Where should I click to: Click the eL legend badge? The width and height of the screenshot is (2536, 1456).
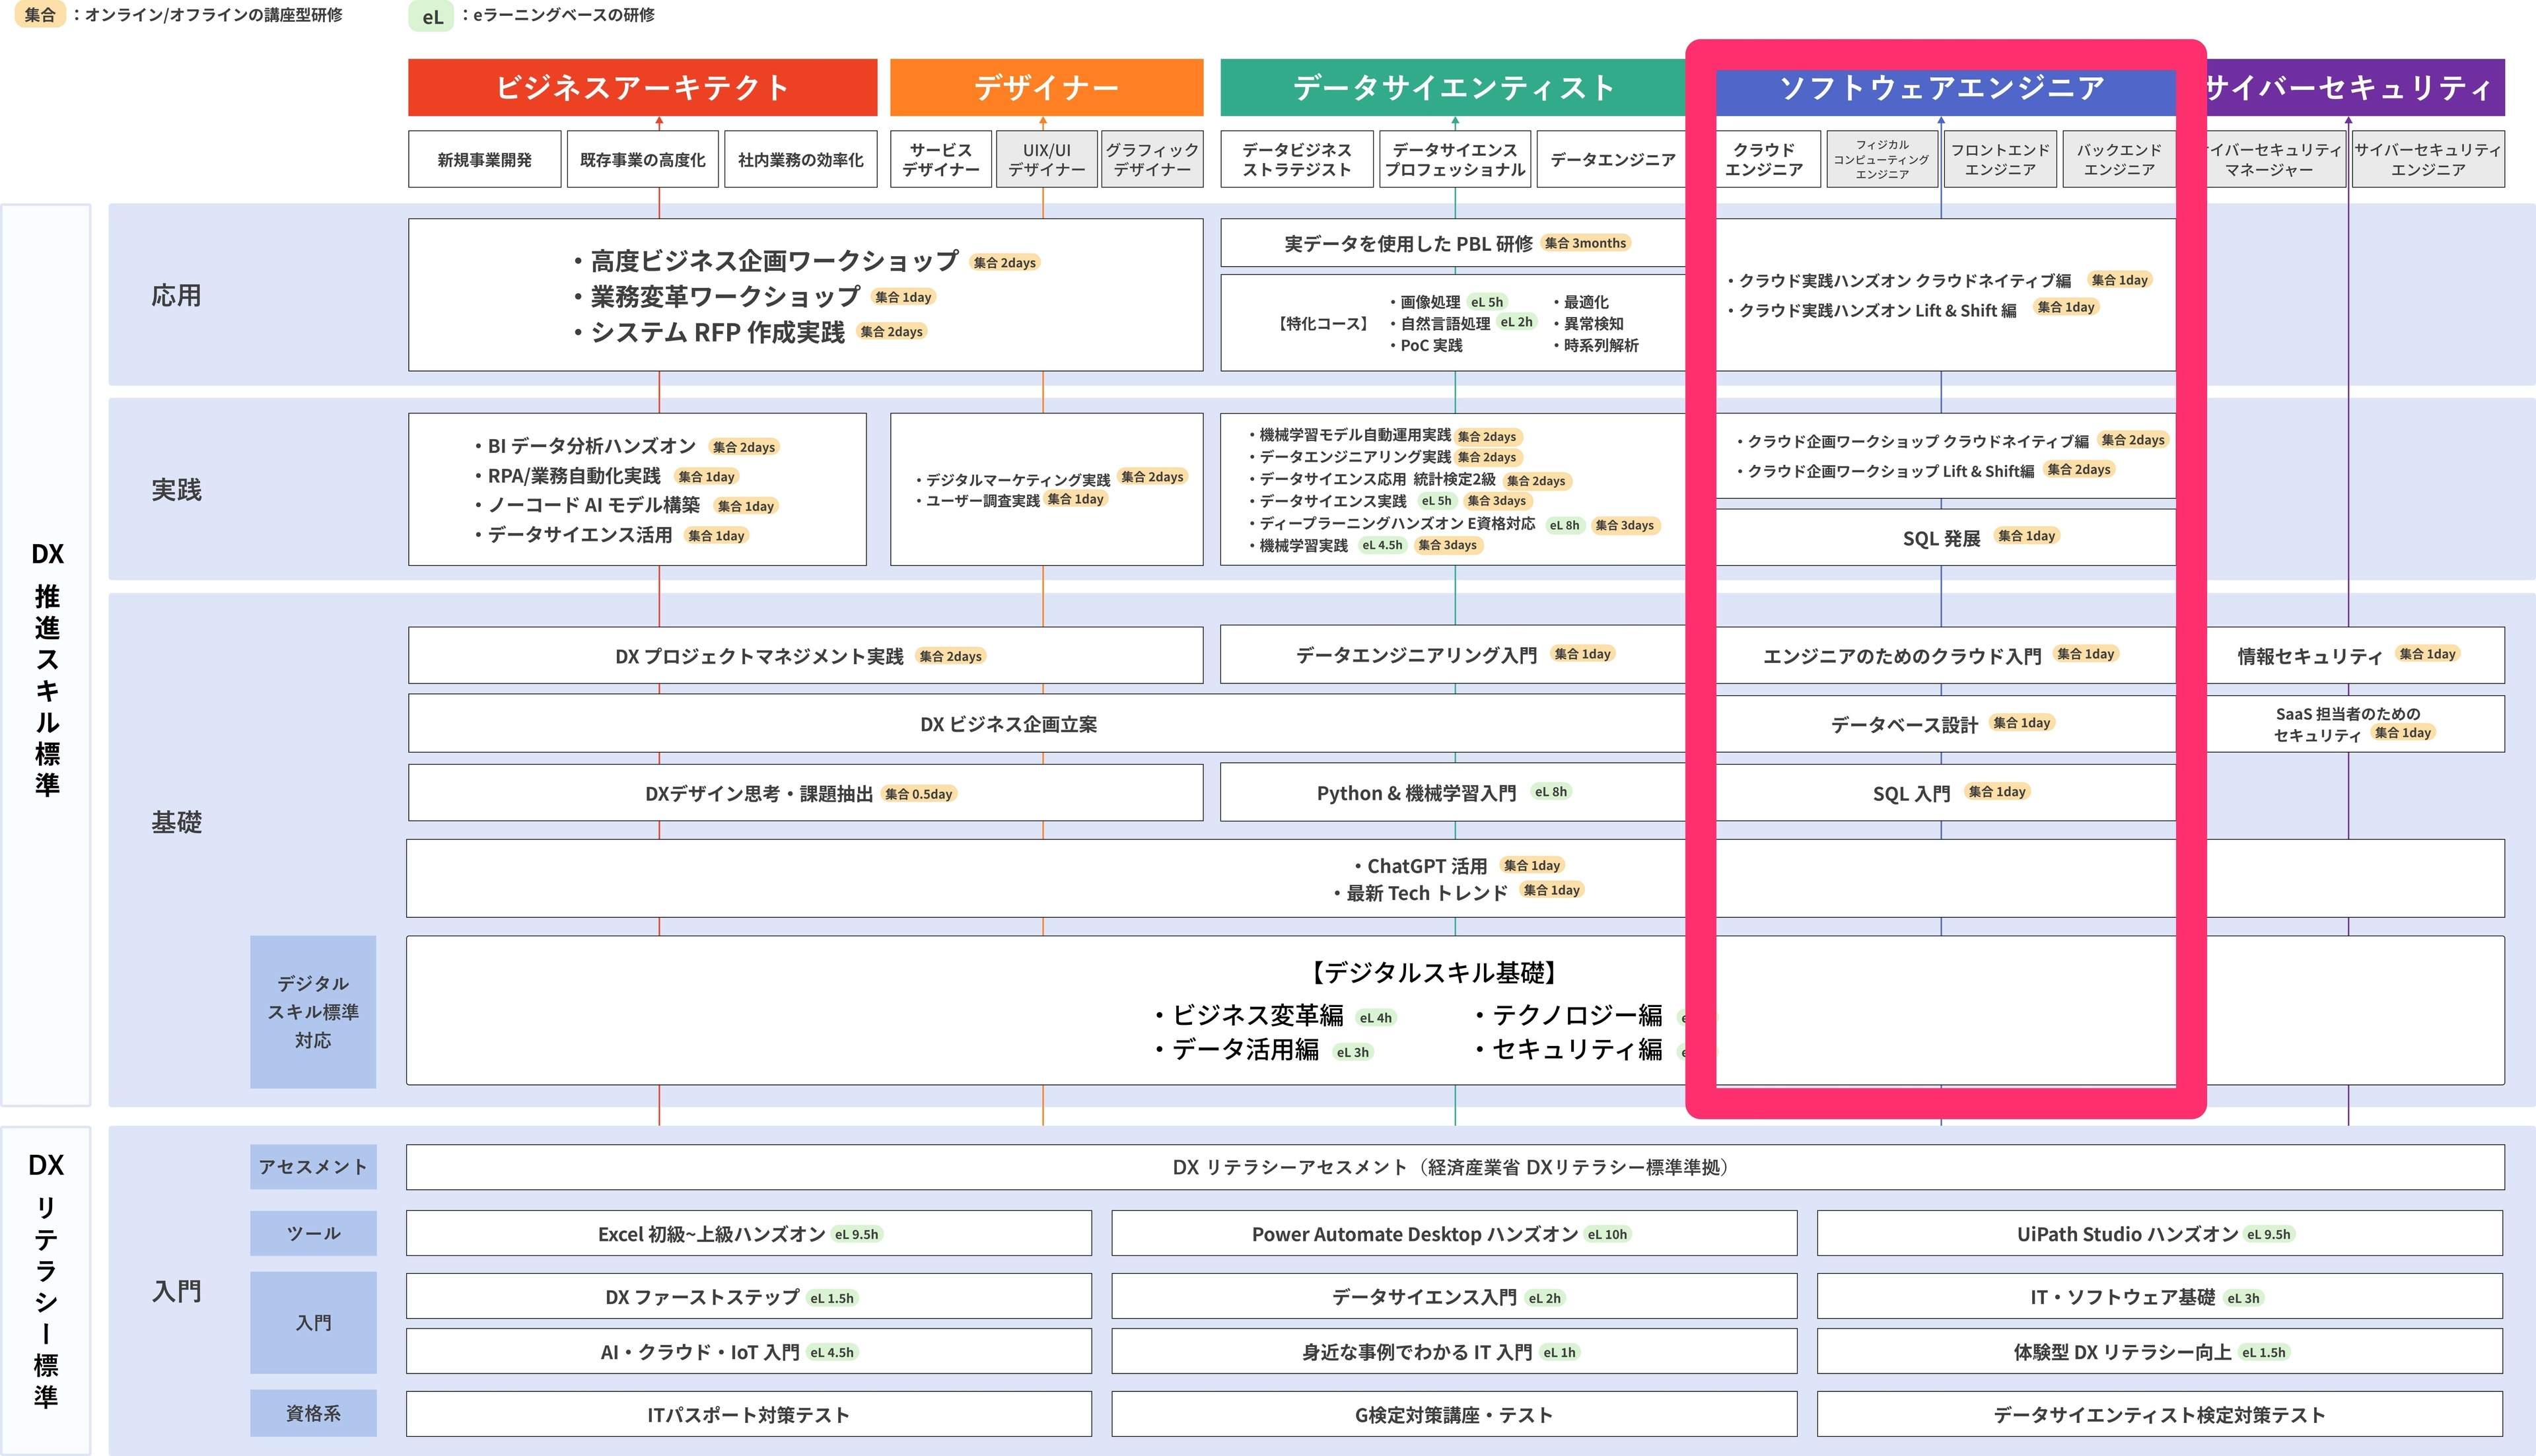(x=431, y=16)
